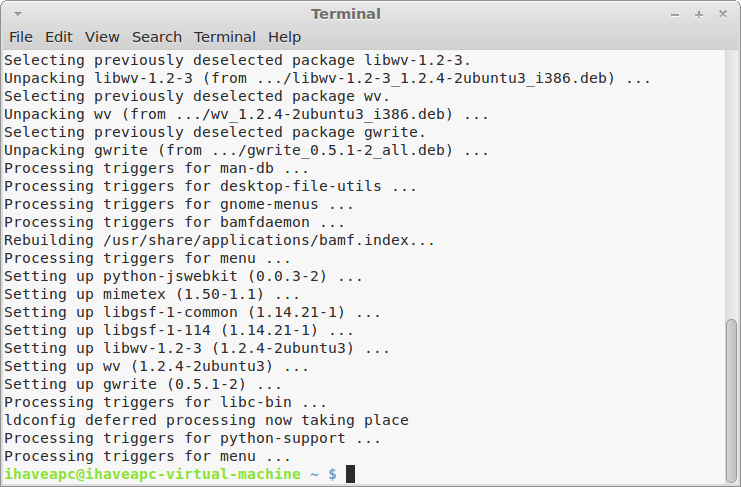The image size is (741, 487).
Task: Click the vertical scrollbar thumb
Action: click(731, 401)
